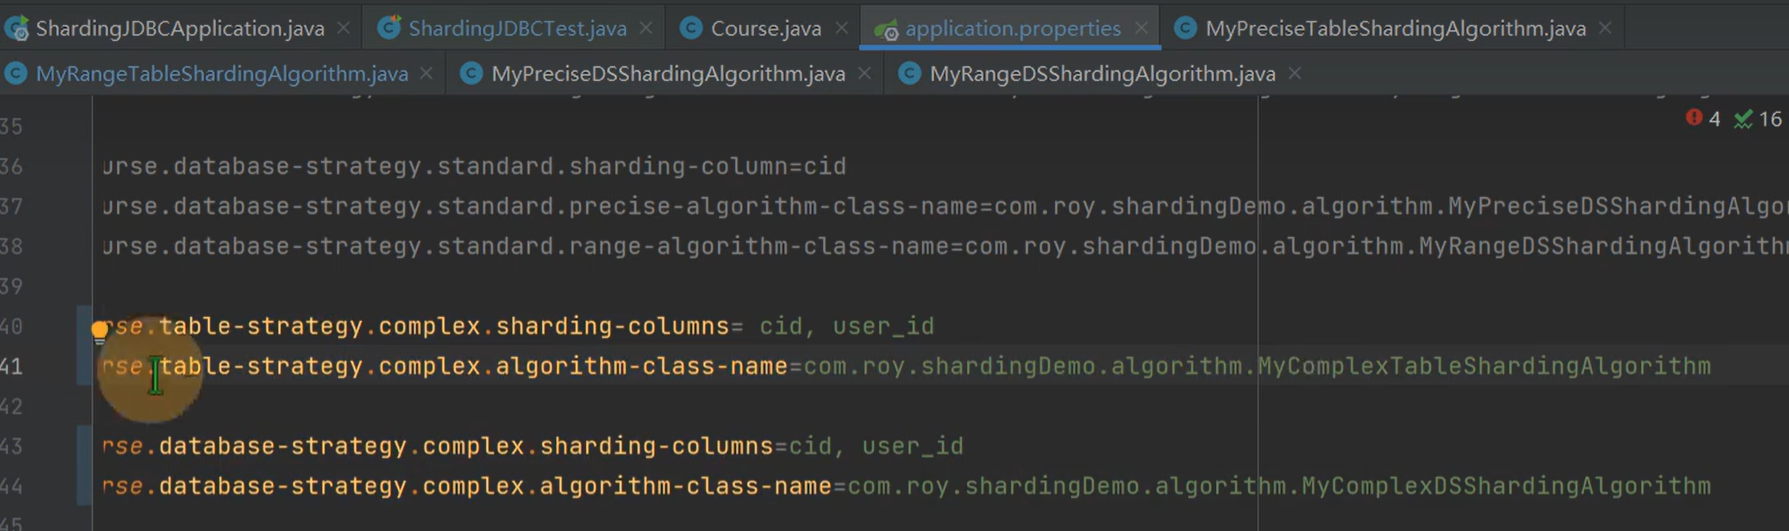Switch to the ShardingJDBCTest.java tab
The image size is (1789, 531).
tap(517, 28)
